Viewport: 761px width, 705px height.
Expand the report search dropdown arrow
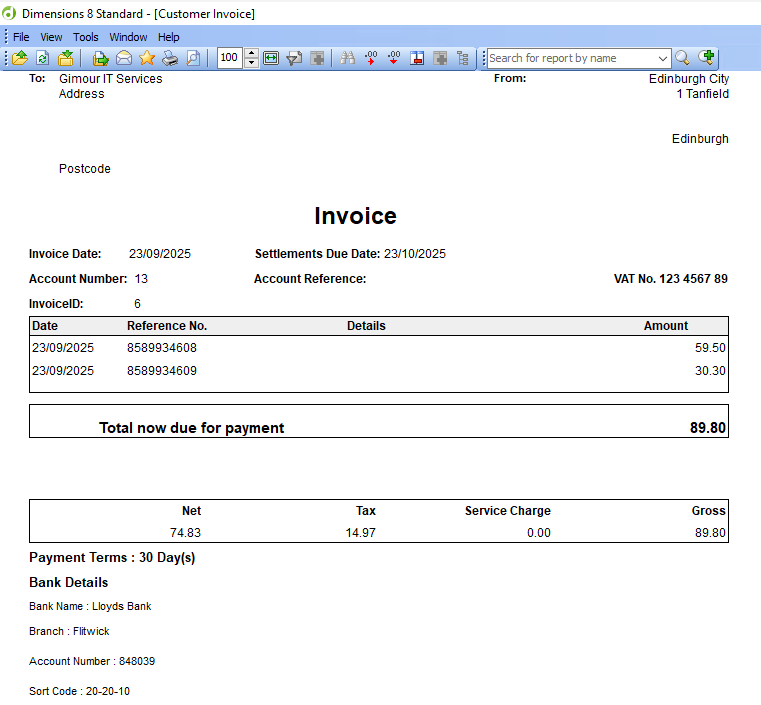663,58
